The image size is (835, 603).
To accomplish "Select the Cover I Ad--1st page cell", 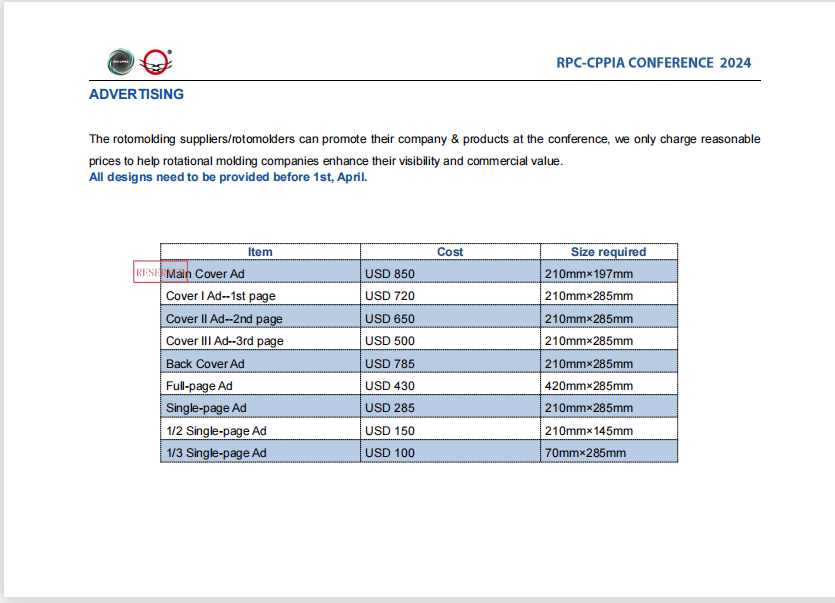I will 260,294.
